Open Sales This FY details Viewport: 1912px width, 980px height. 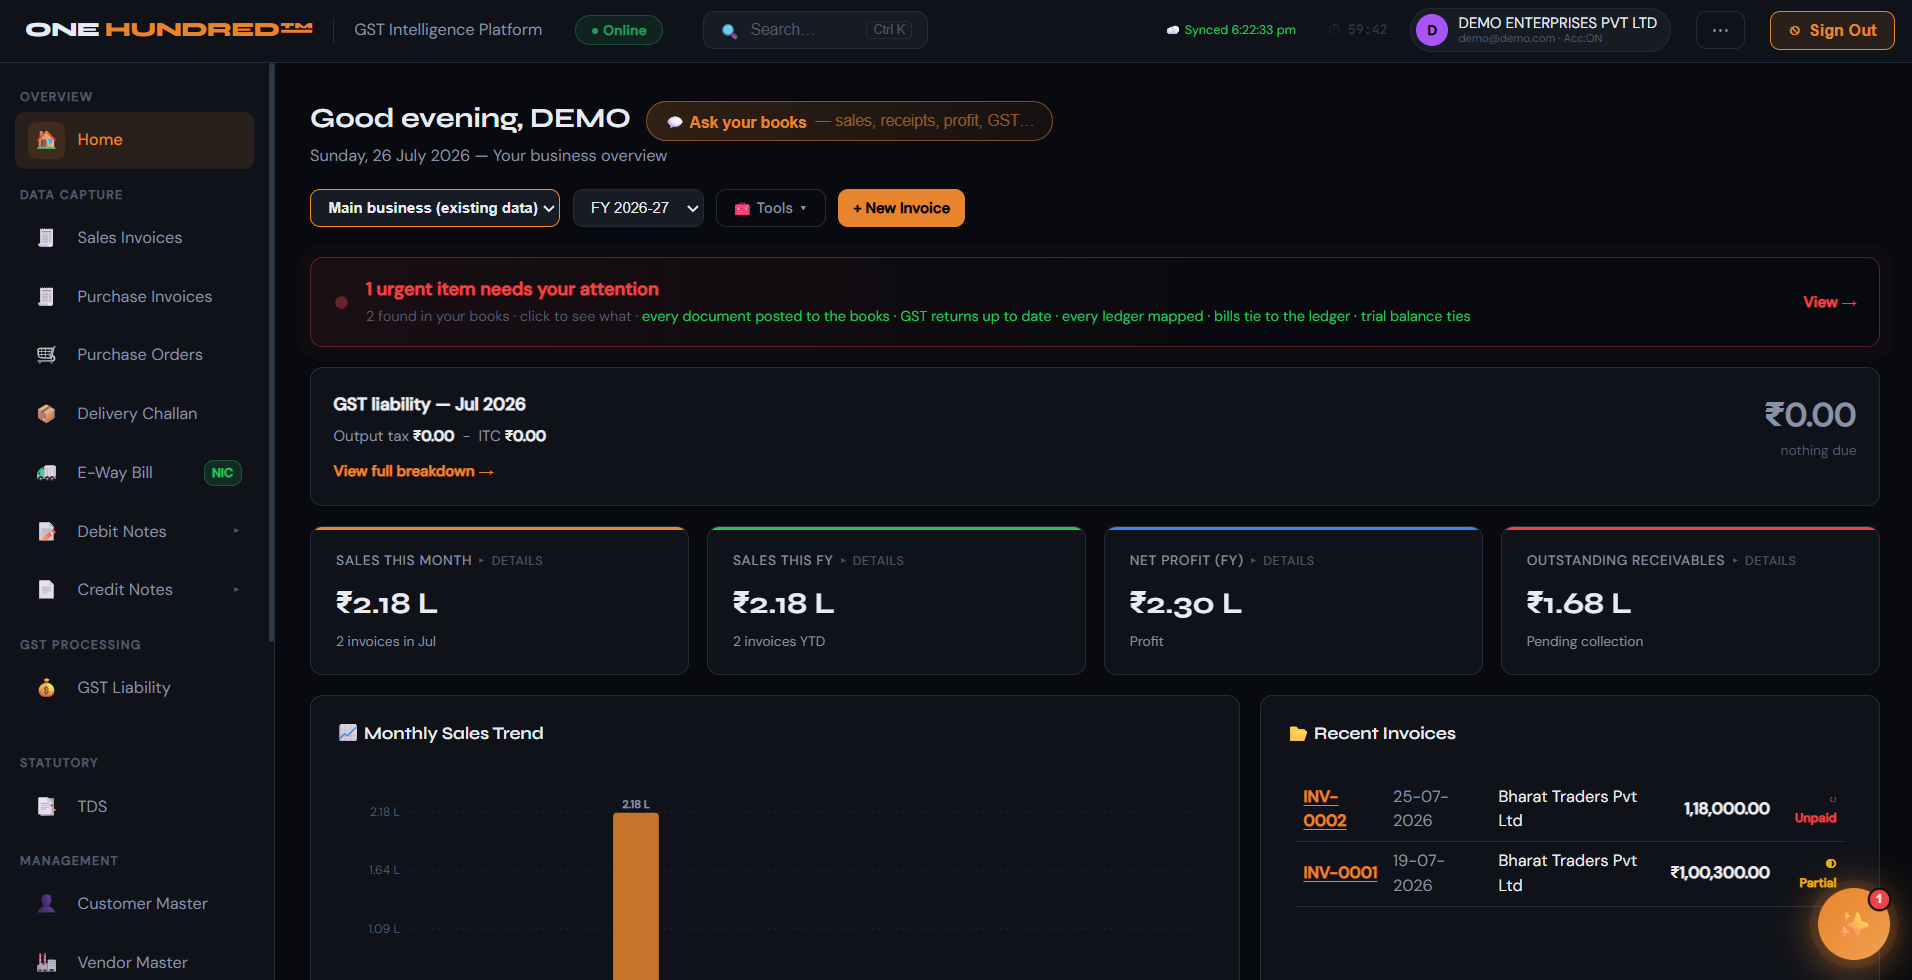pyautogui.click(x=878, y=561)
